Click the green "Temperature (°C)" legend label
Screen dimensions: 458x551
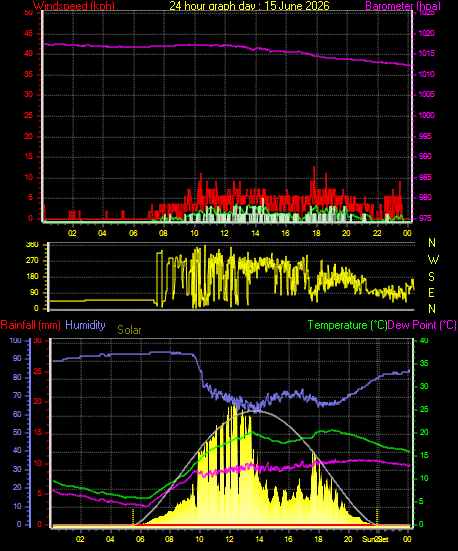pos(347,325)
